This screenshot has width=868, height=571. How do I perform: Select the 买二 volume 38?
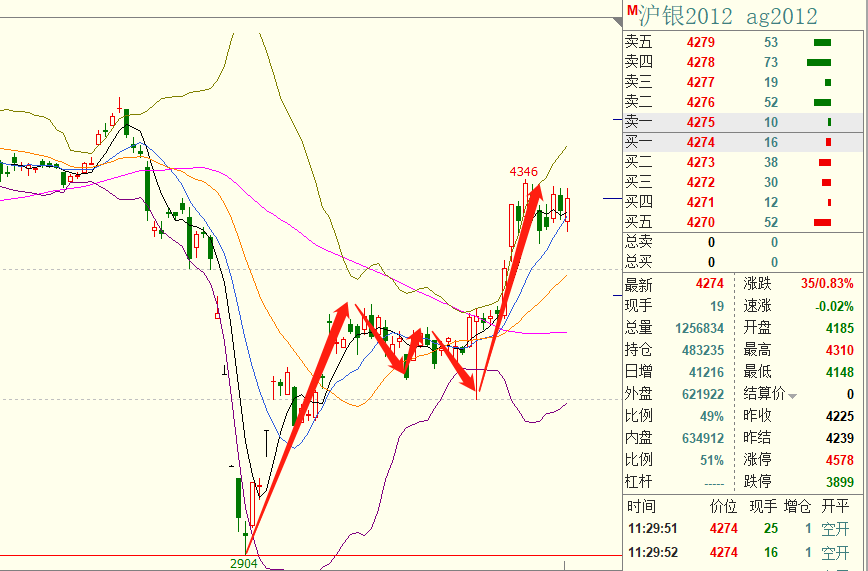[771, 162]
